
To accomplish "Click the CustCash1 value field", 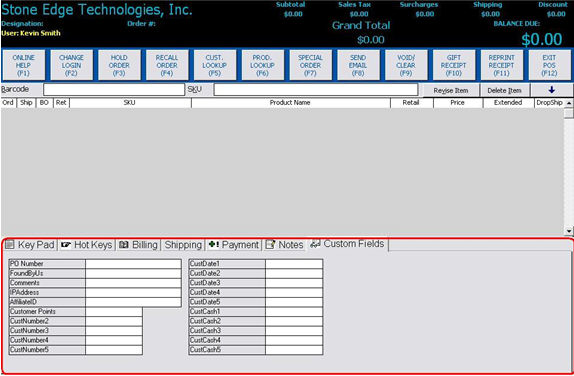I will [294, 312].
